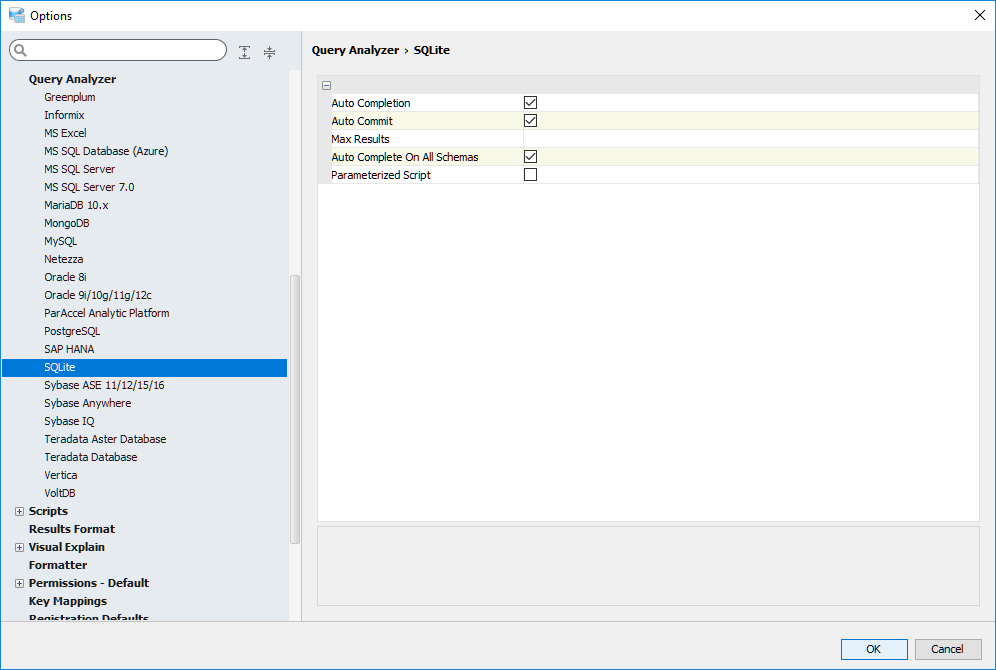The image size is (996, 670).
Task: Click the expand all tree icon
Action: [x=245, y=52]
